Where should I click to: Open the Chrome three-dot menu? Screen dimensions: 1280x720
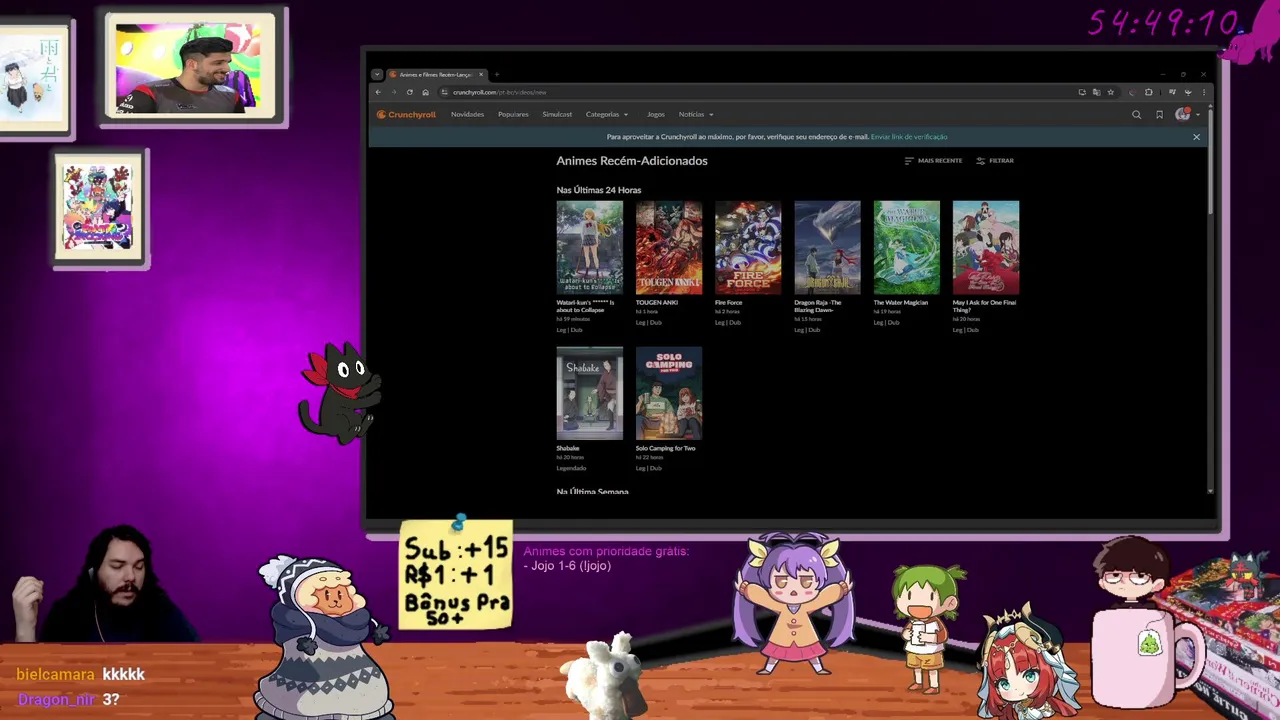pos(1203,92)
